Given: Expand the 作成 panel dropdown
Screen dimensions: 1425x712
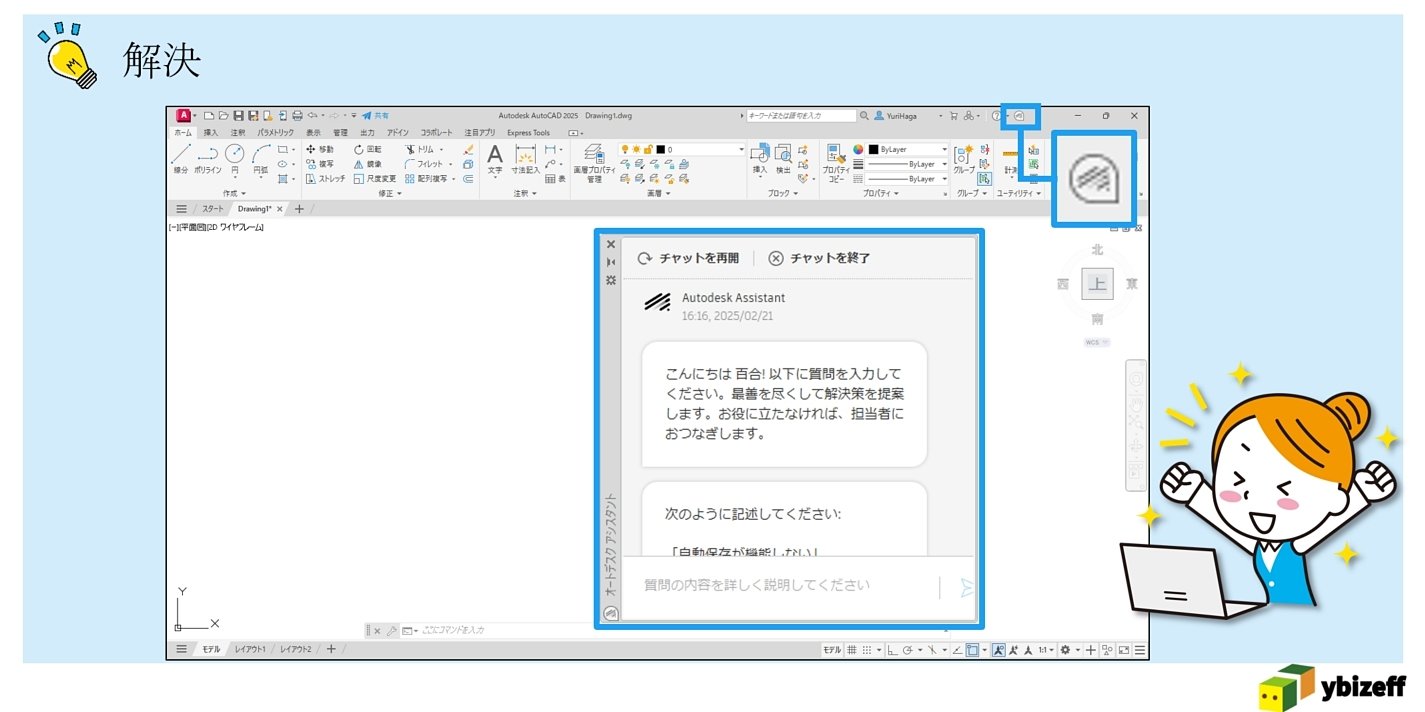Looking at the screenshot, I should 235,193.
